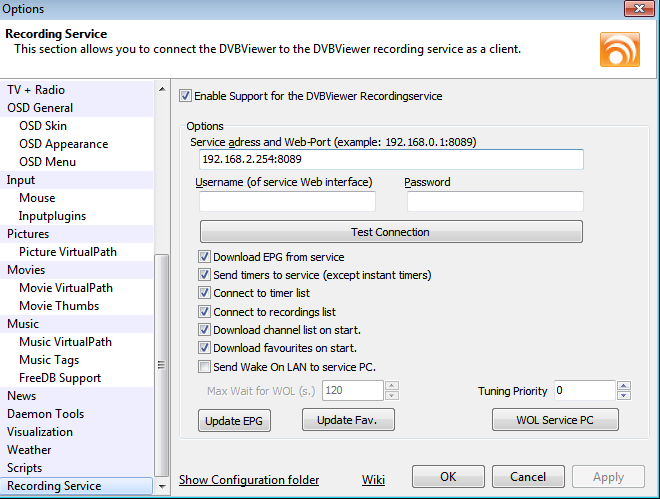
Task: Click the Test Connection button
Action: click(x=391, y=232)
